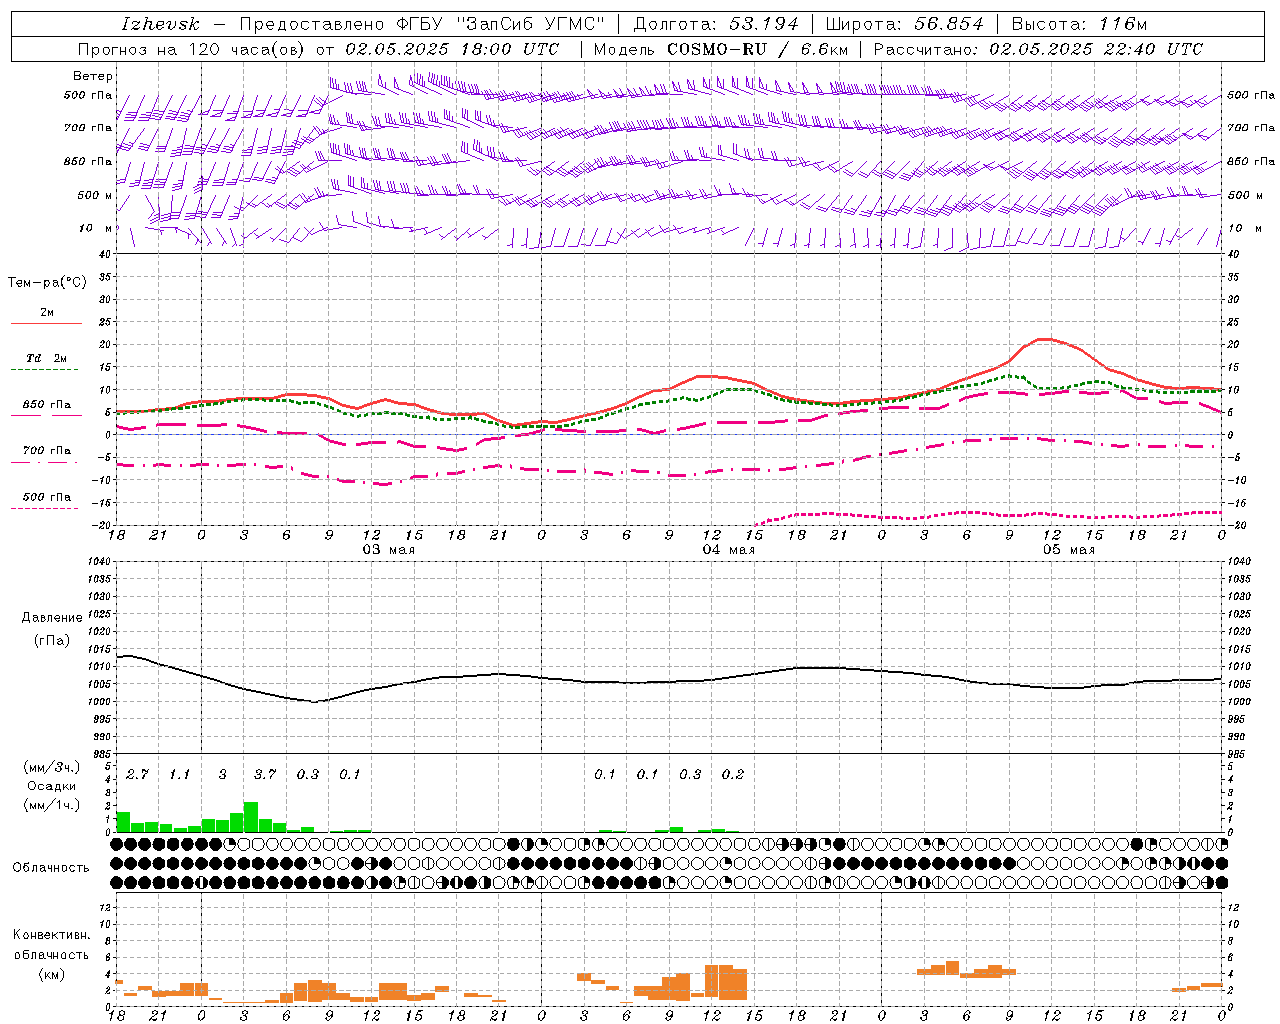Image resolution: width=1280 pixels, height=1024 pixels.
Task: Click the 10 м wind level label at left
Action: [96, 228]
